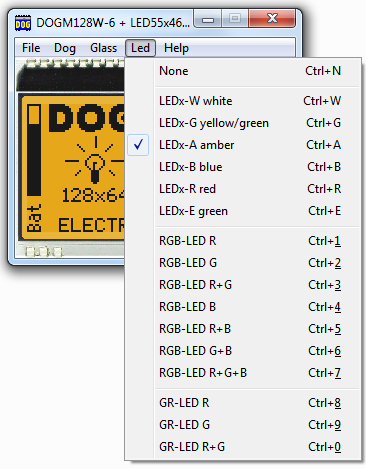Image resolution: width=366 pixels, height=469 pixels.
Task: Click the amber display preview image
Action: tap(71, 159)
